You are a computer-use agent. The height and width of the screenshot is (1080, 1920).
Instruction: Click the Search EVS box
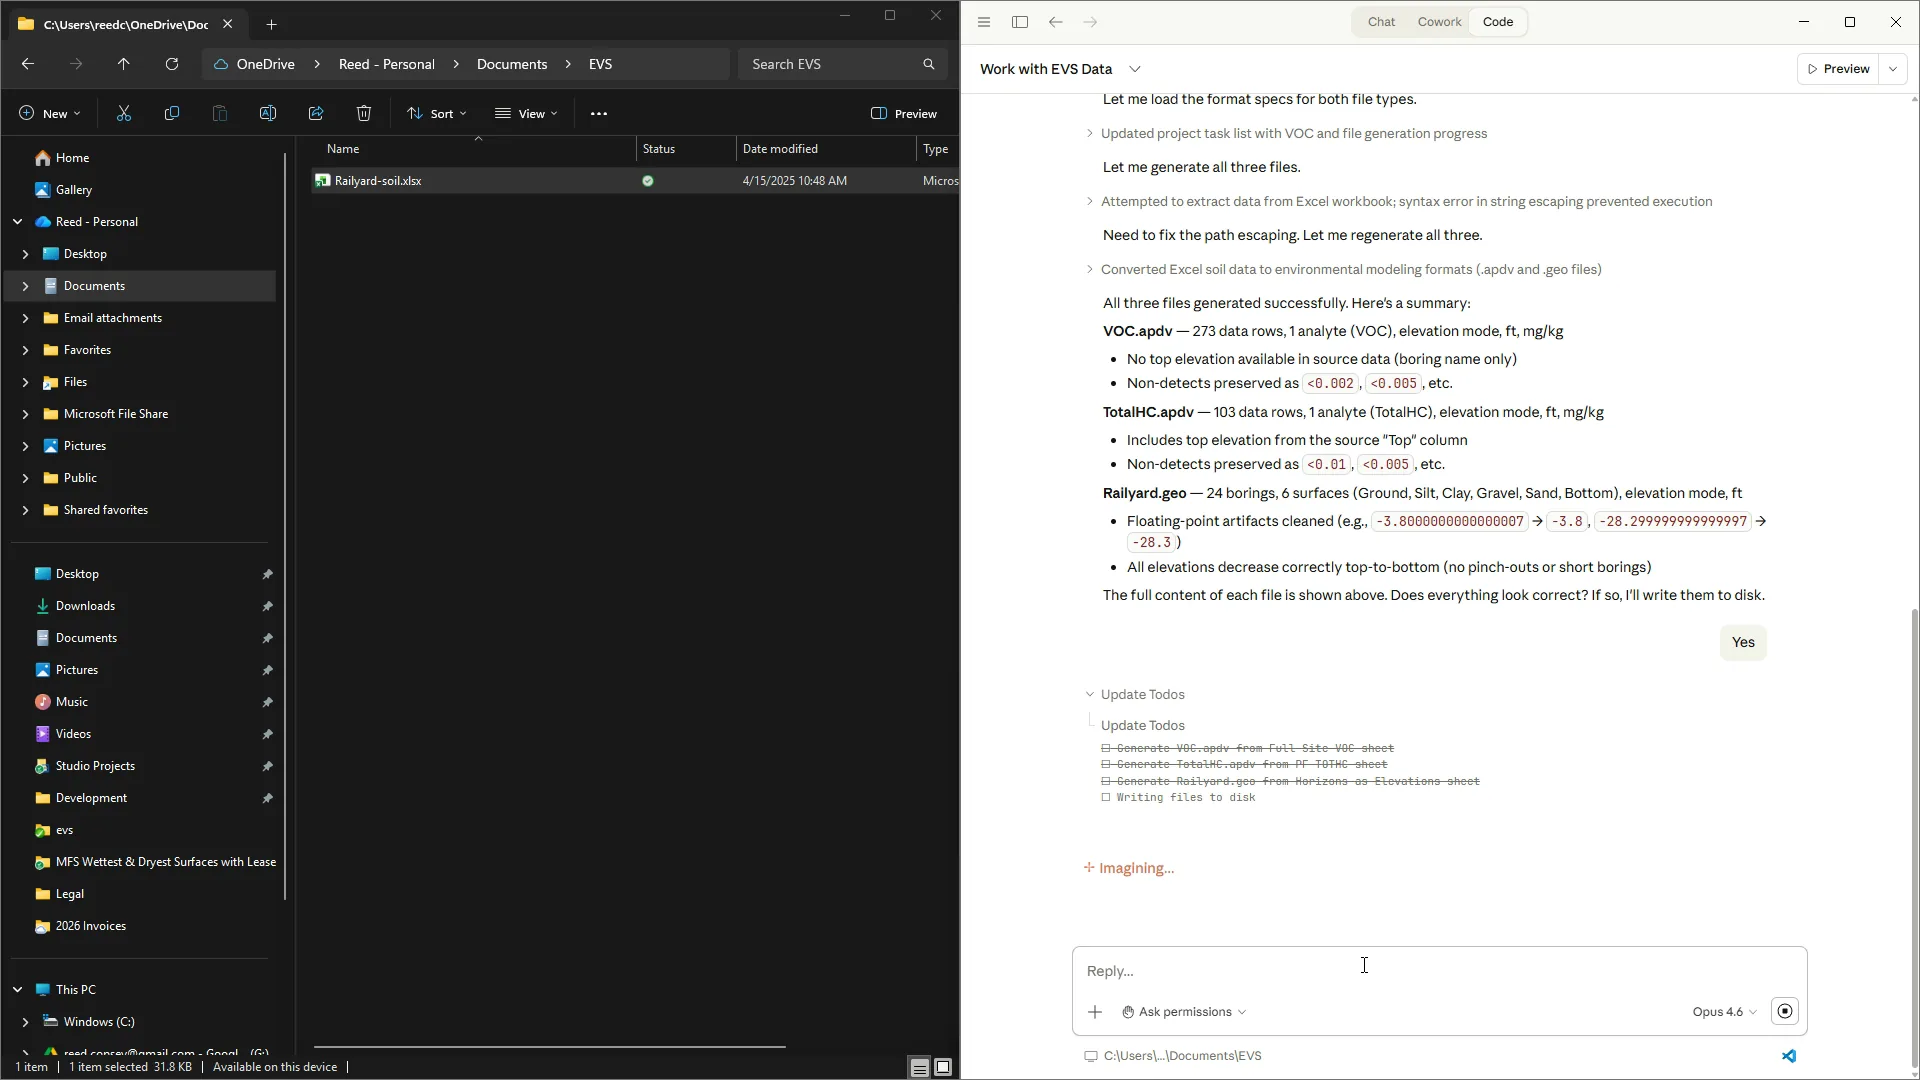[842, 64]
